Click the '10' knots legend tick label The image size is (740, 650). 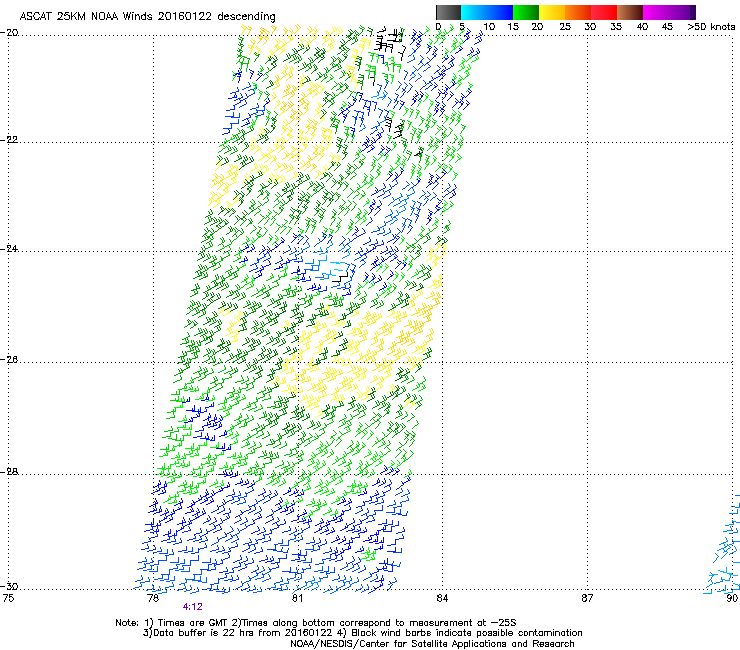489,27
